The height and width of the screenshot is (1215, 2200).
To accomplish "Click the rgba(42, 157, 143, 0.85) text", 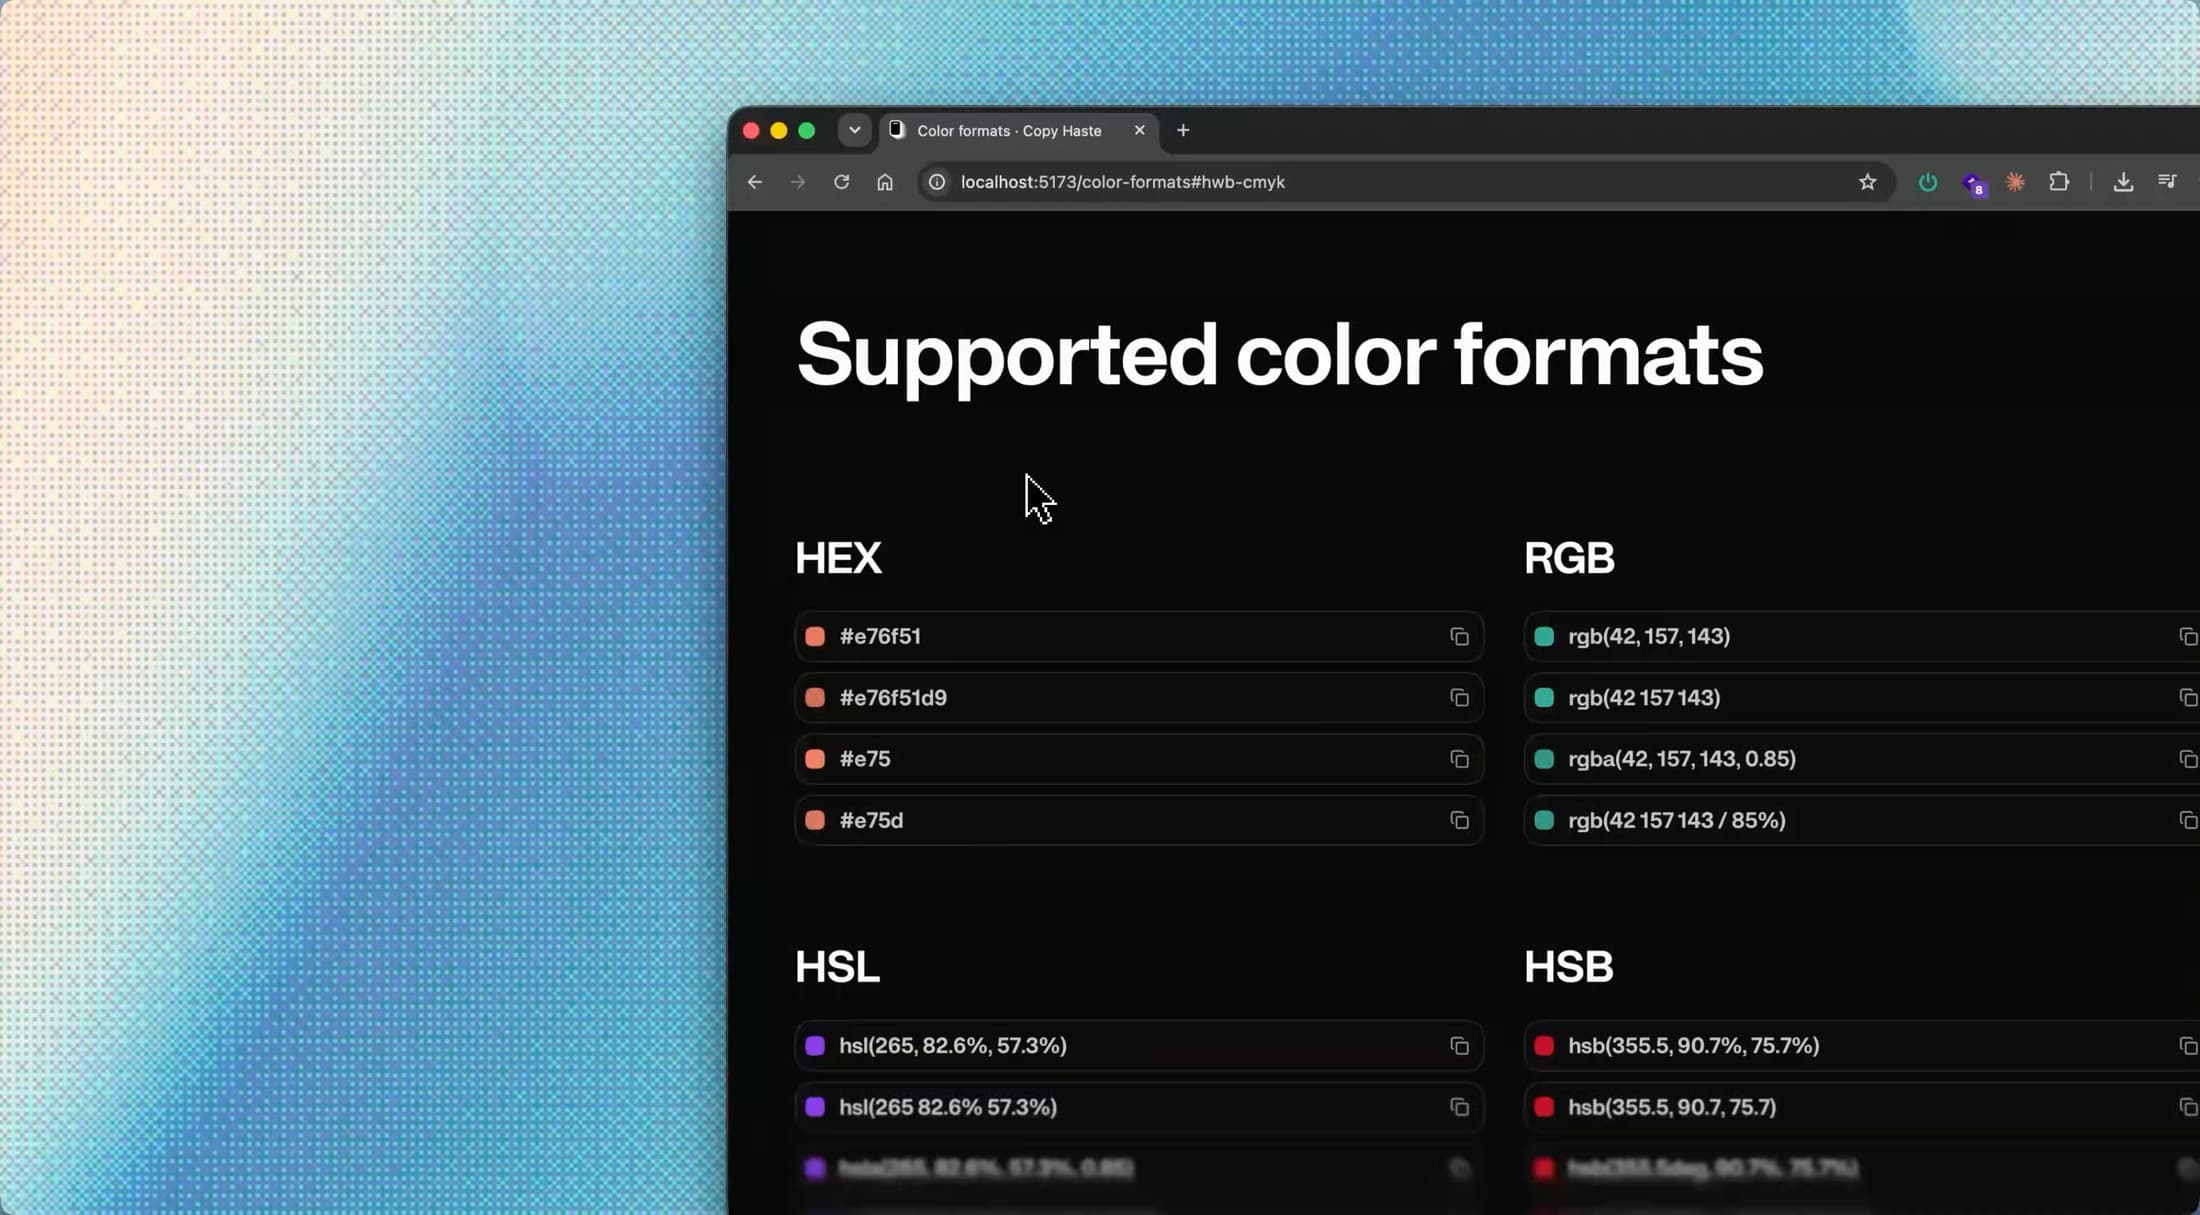I will 1682,759.
